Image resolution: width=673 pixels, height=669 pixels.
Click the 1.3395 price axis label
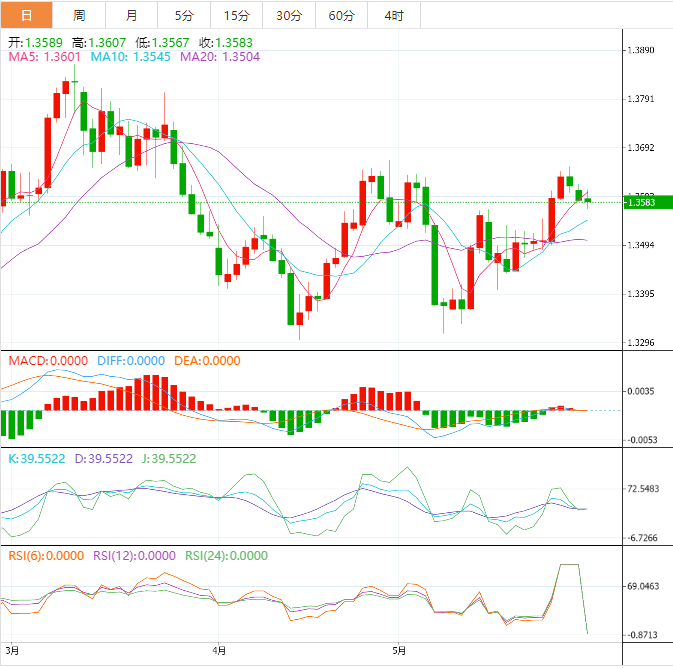coord(641,294)
